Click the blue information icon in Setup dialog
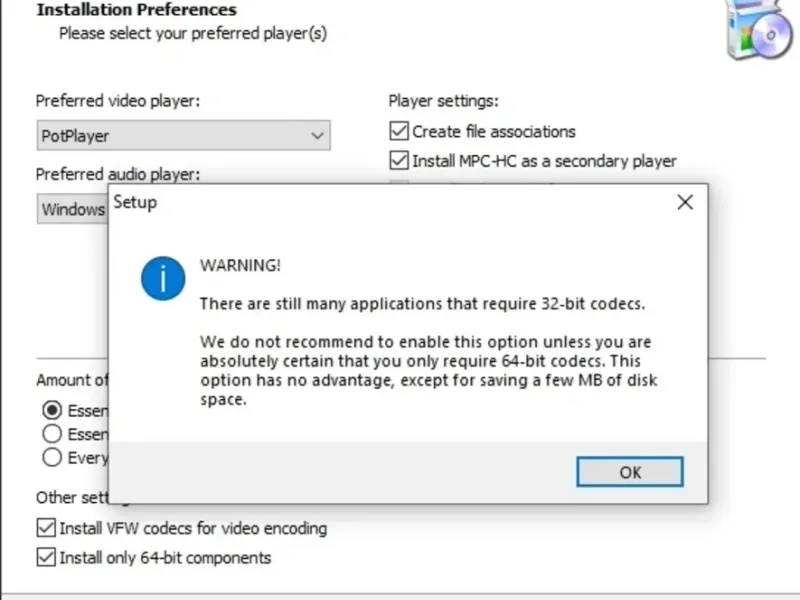Image resolution: width=800 pixels, height=600 pixels. point(163,277)
